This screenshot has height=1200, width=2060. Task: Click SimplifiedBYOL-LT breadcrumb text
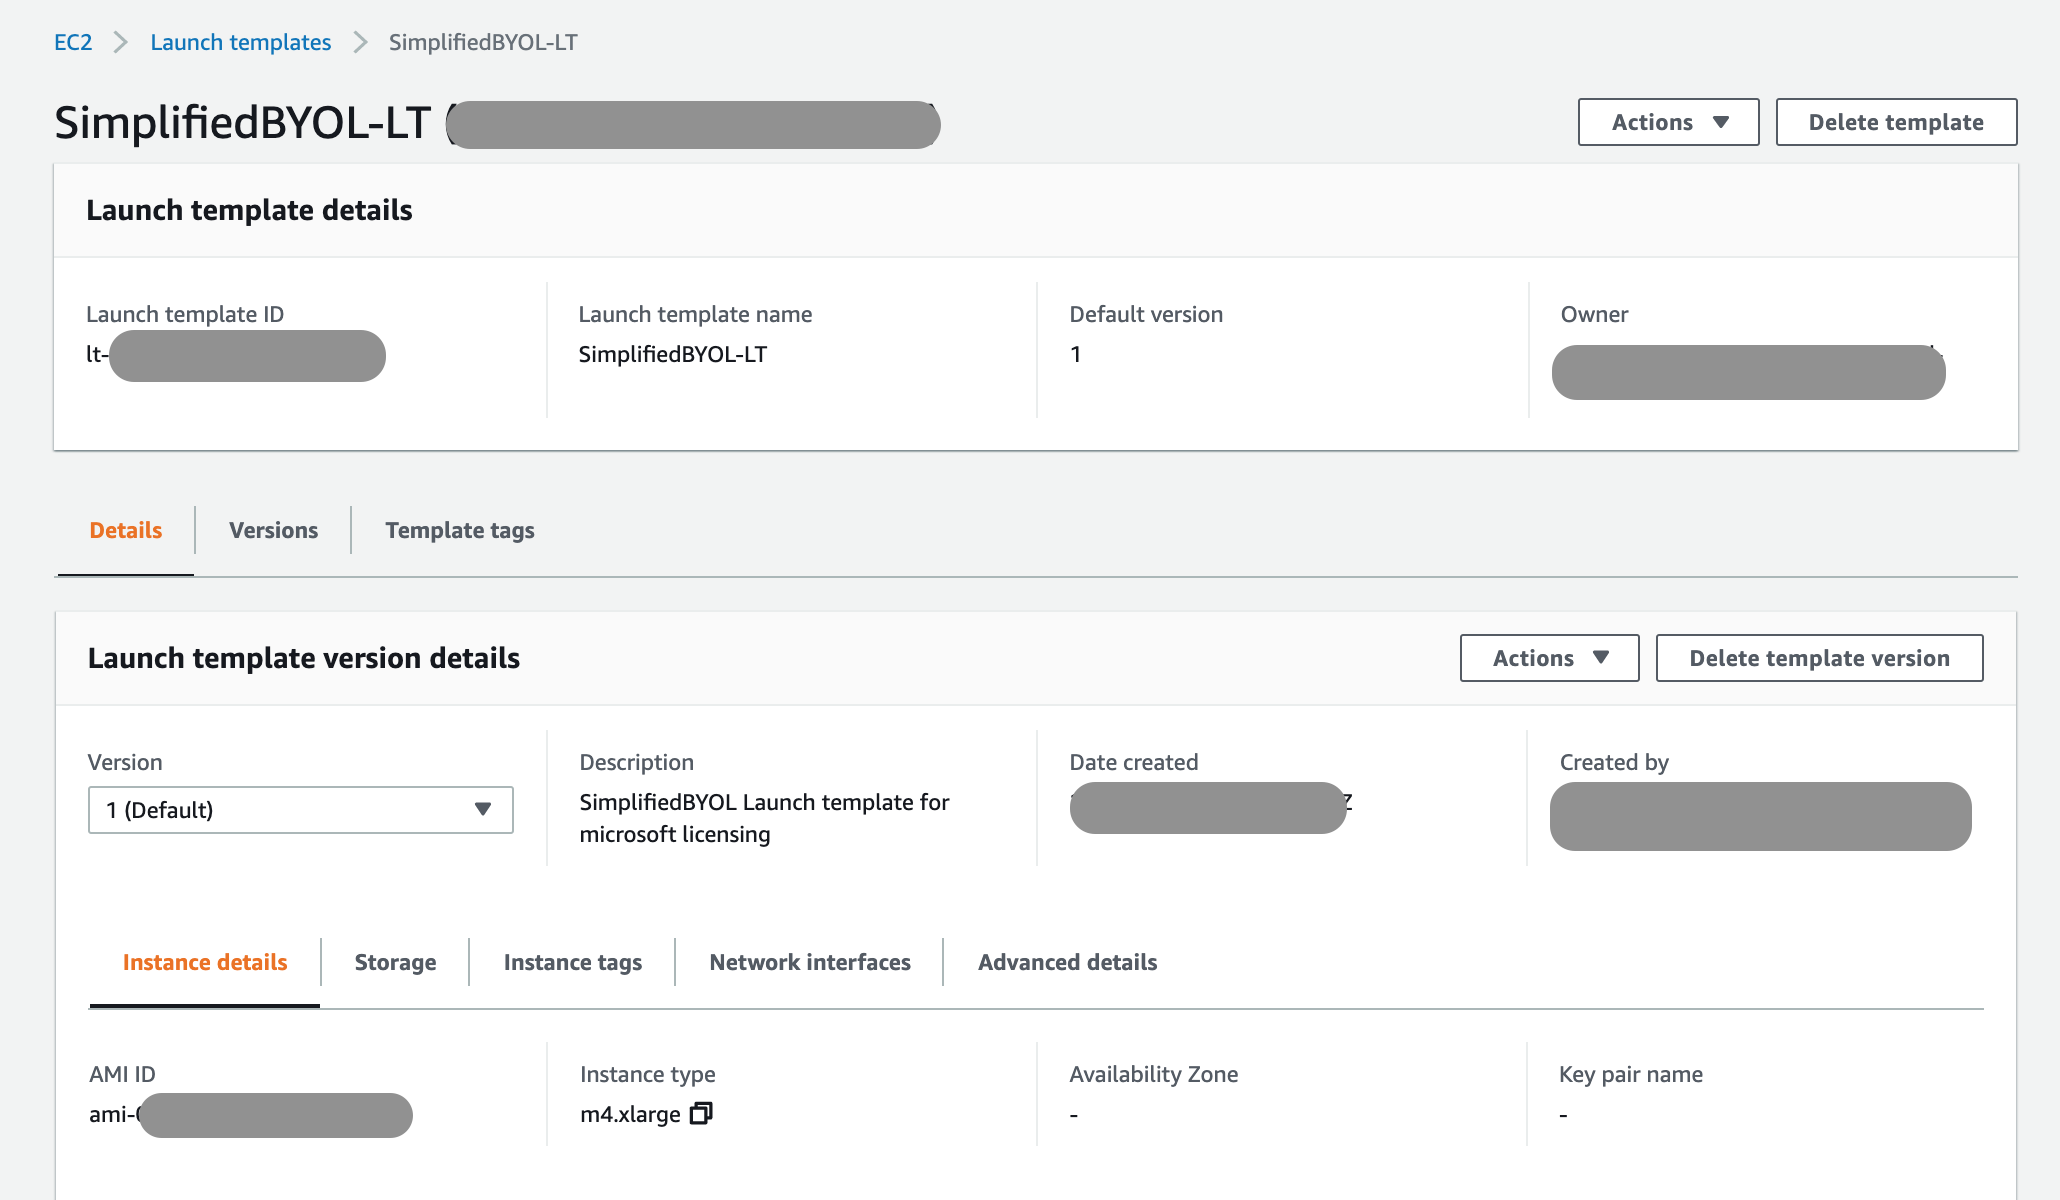click(483, 42)
